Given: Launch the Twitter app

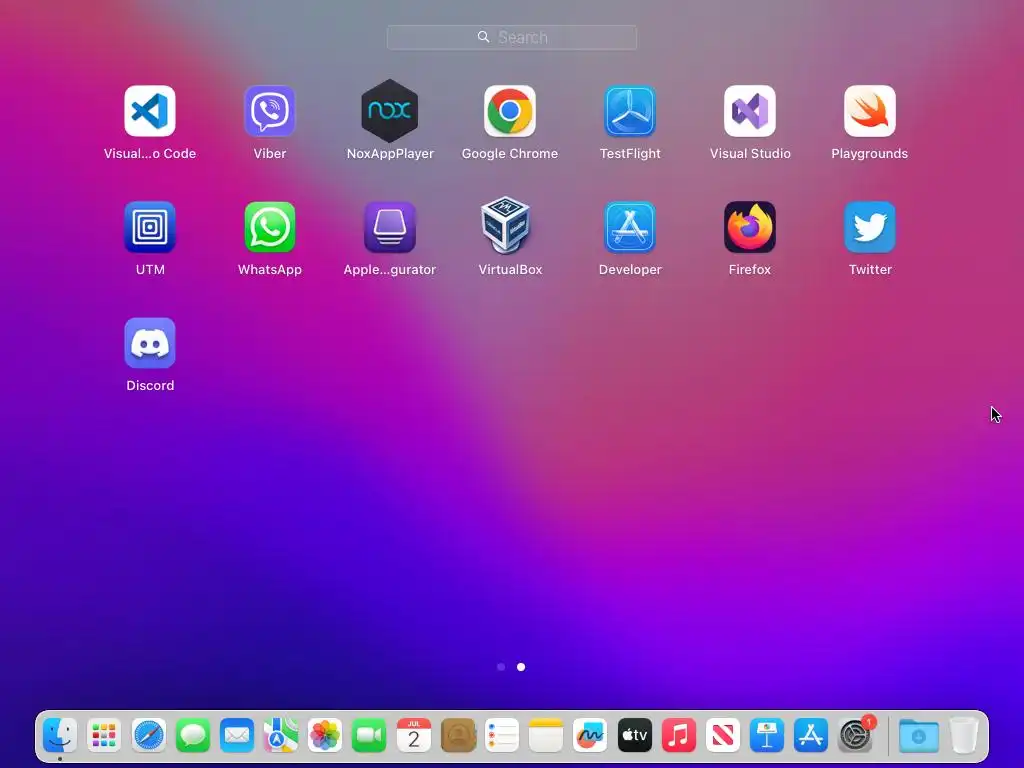Looking at the screenshot, I should coord(870,227).
